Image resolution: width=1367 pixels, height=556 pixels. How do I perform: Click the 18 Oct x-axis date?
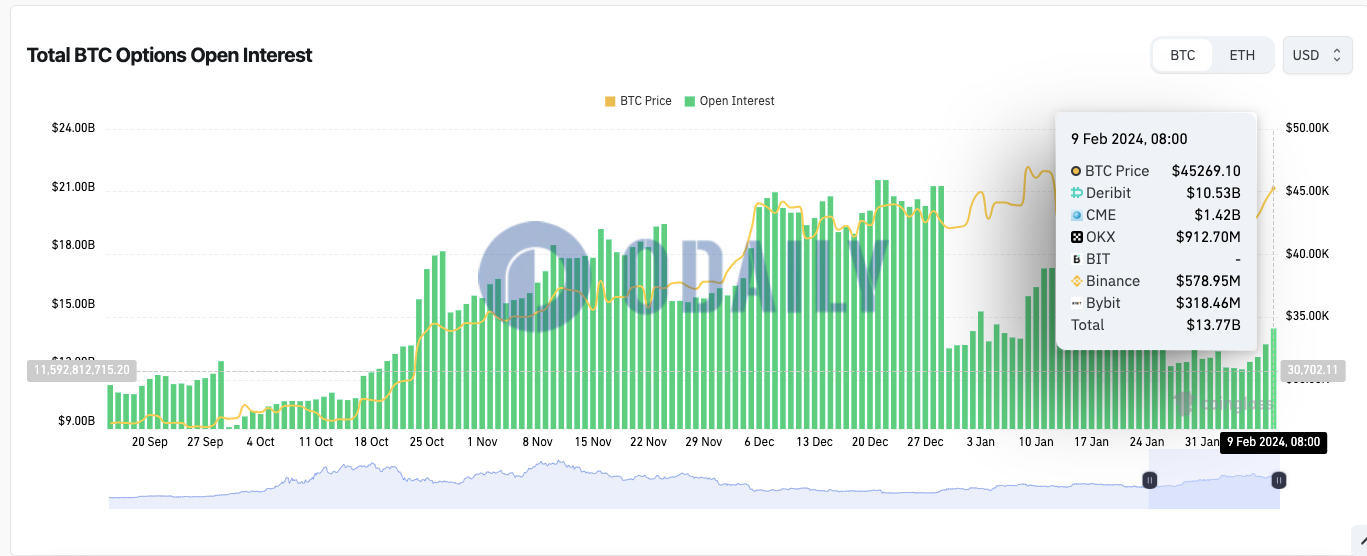click(372, 441)
